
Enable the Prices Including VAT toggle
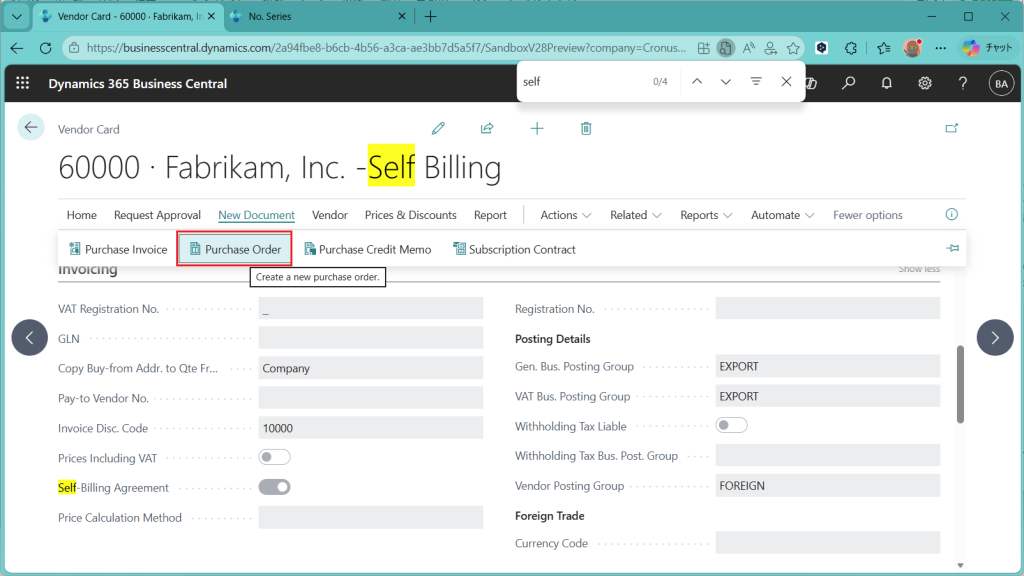point(274,457)
